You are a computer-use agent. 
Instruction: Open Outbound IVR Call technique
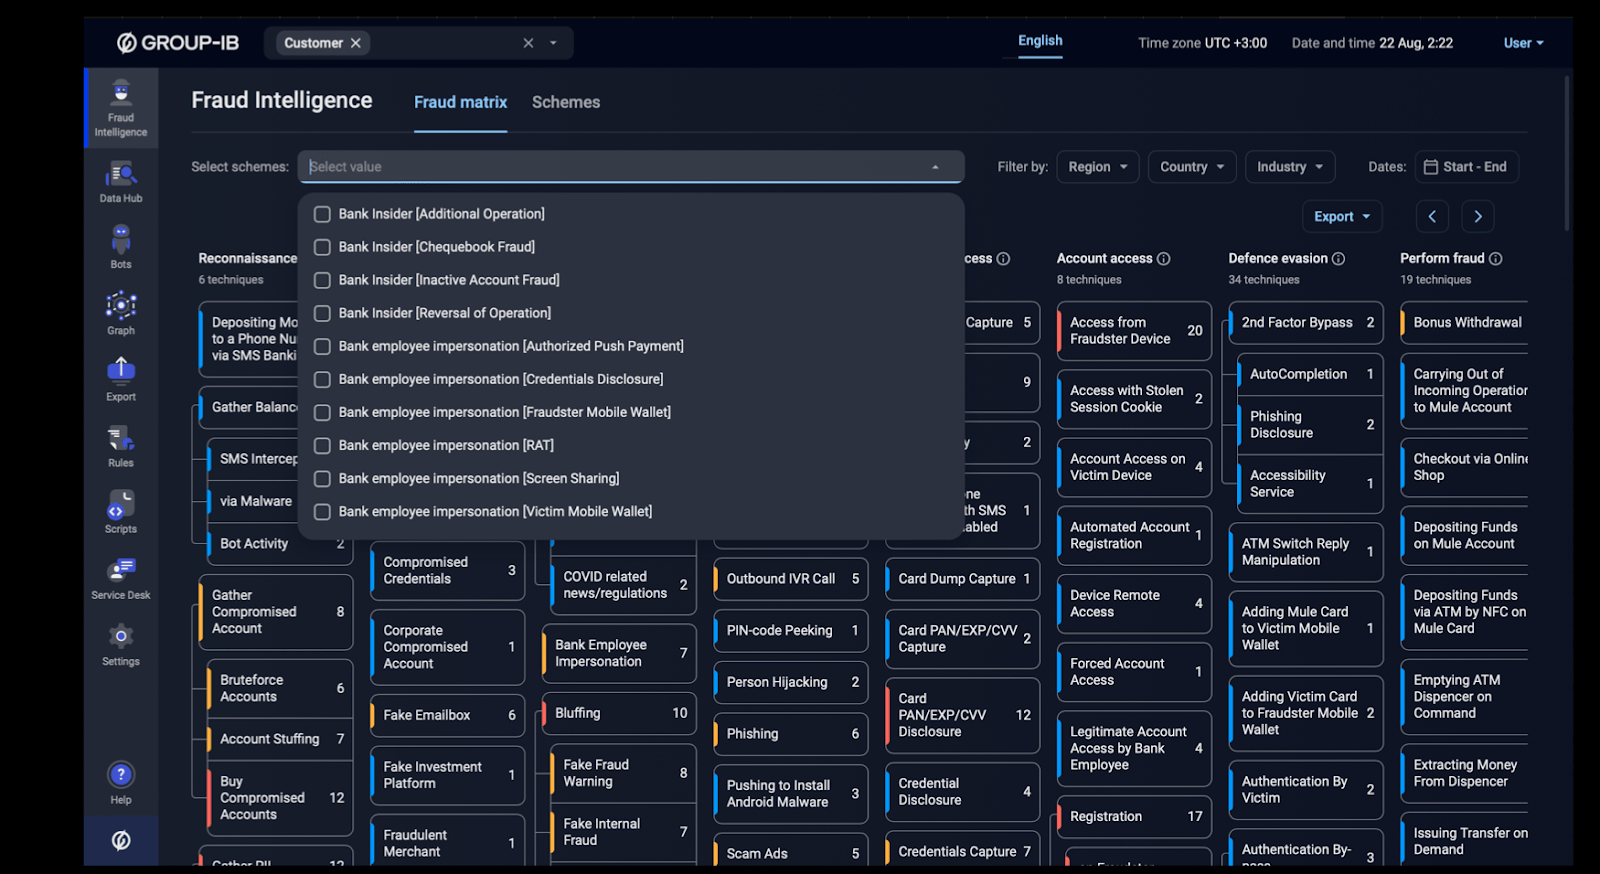pos(790,579)
